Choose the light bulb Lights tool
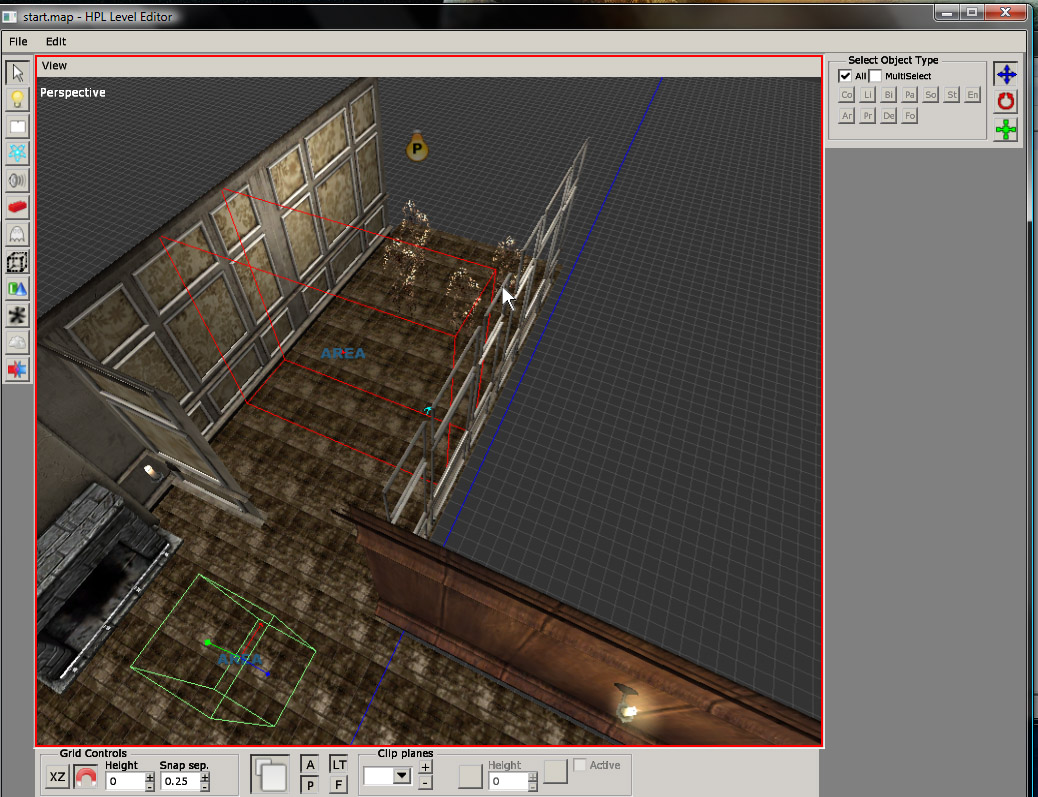 tap(17, 100)
